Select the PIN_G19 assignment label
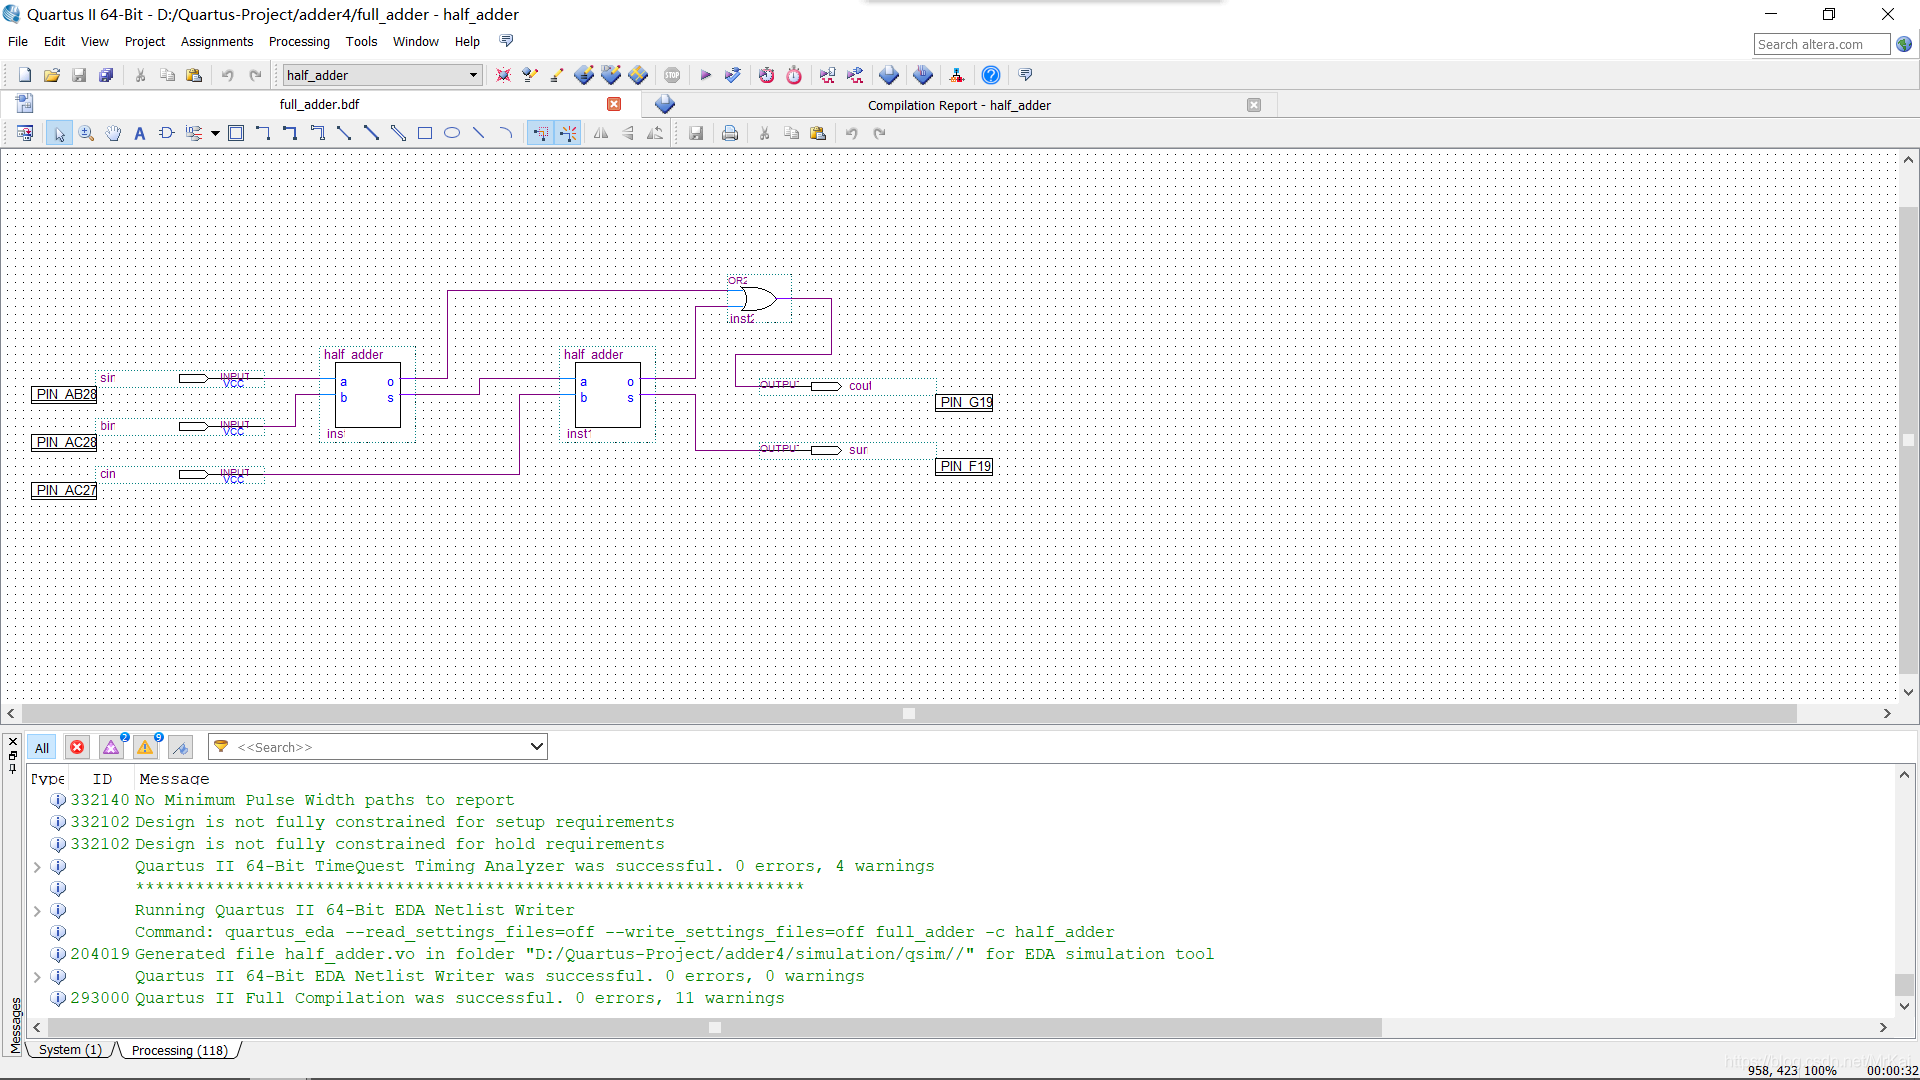Viewport: 1920px width, 1080px height. coord(964,402)
